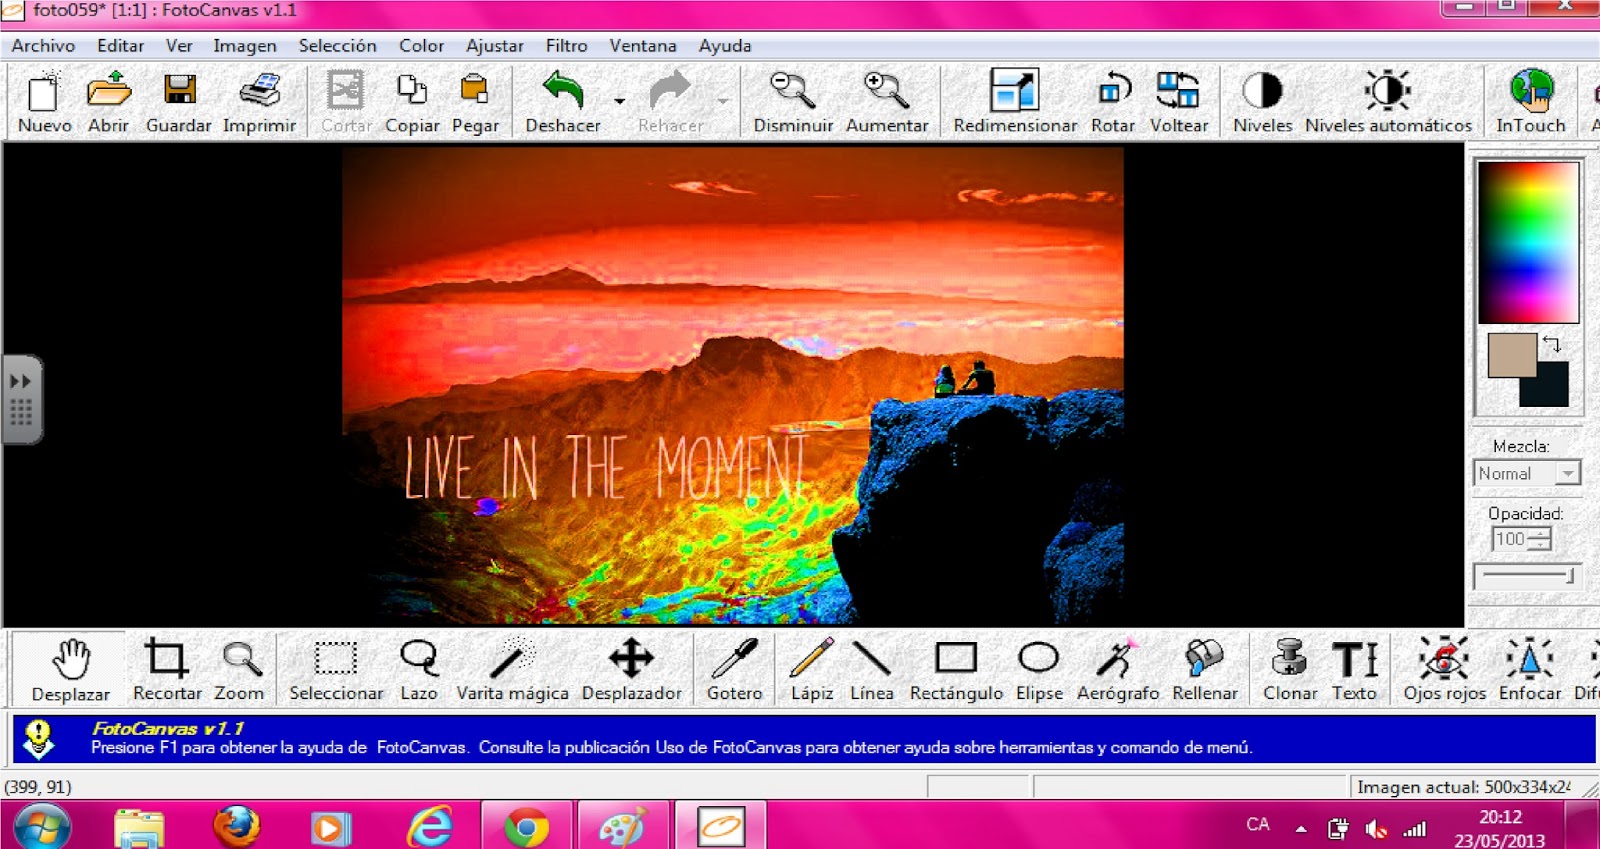
Task: Open the Selección menu
Action: tap(337, 46)
